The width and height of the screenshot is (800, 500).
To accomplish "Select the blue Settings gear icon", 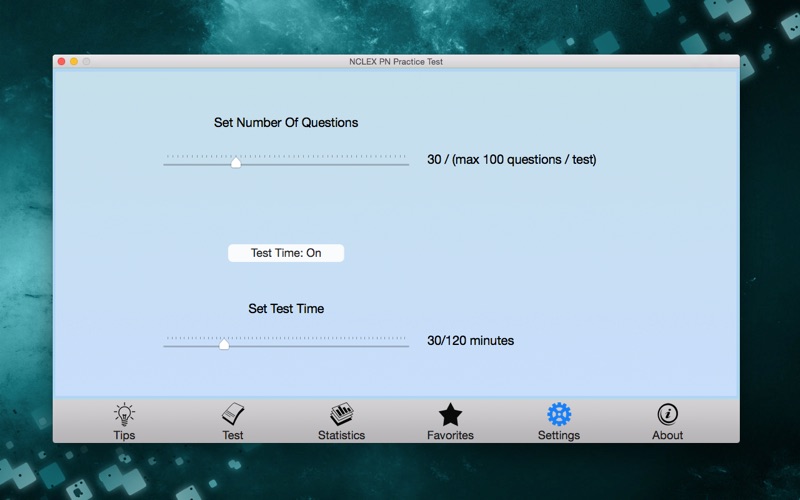I will pyautogui.click(x=559, y=414).
